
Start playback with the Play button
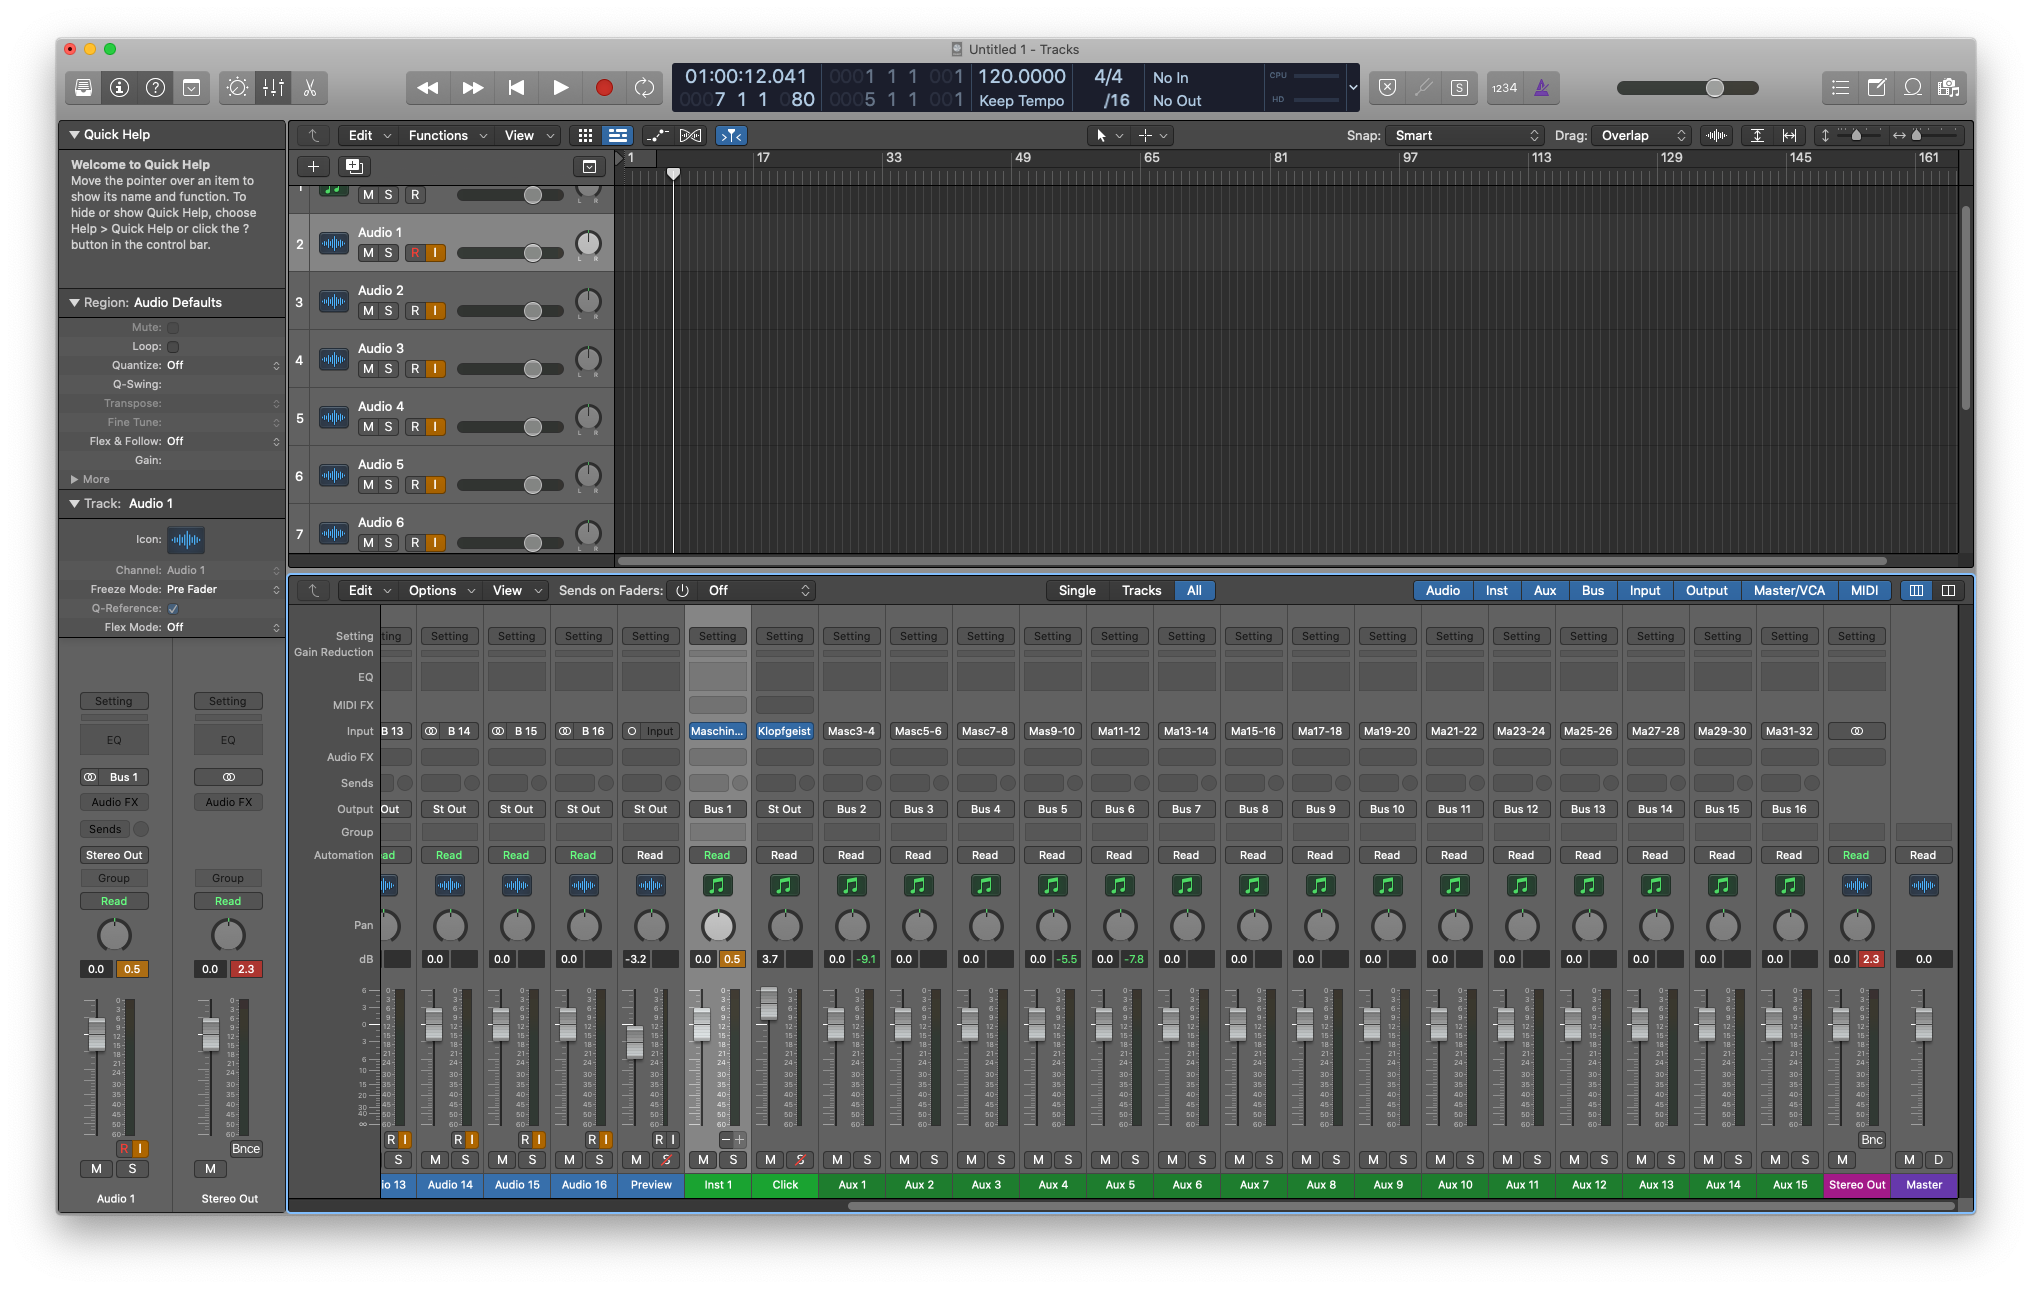click(x=560, y=88)
